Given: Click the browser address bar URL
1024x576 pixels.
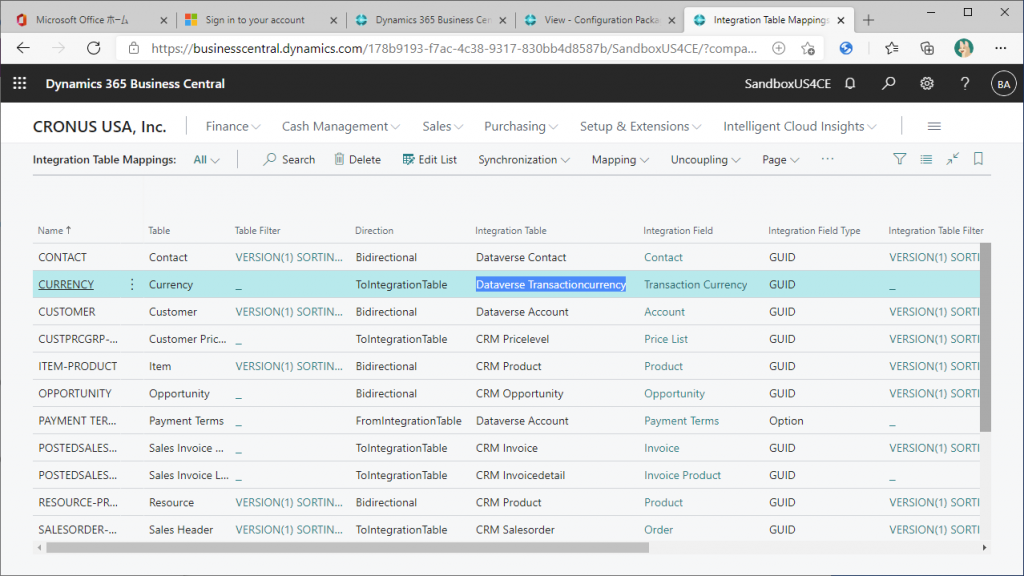Looking at the screenshot, I should coord(454,48).
